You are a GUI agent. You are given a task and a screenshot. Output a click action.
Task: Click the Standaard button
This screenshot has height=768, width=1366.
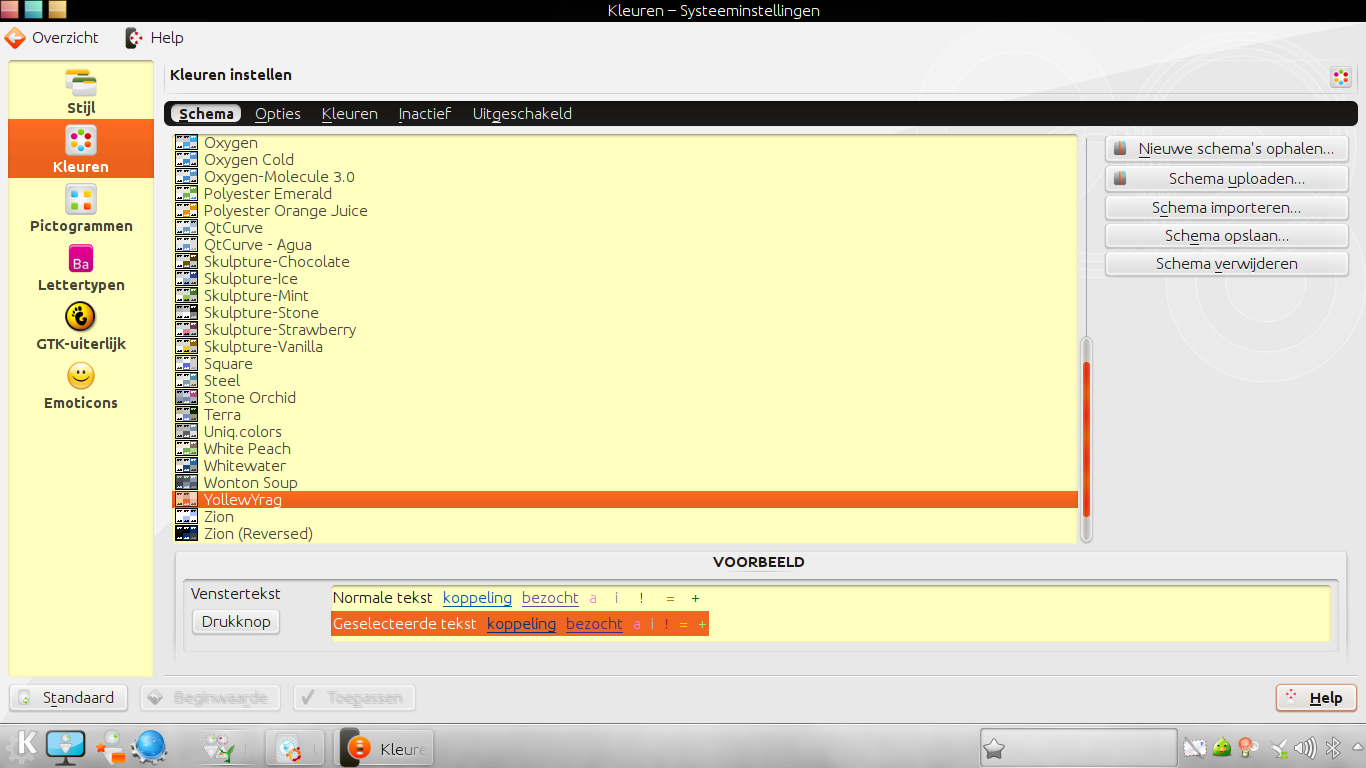[69, 698]
